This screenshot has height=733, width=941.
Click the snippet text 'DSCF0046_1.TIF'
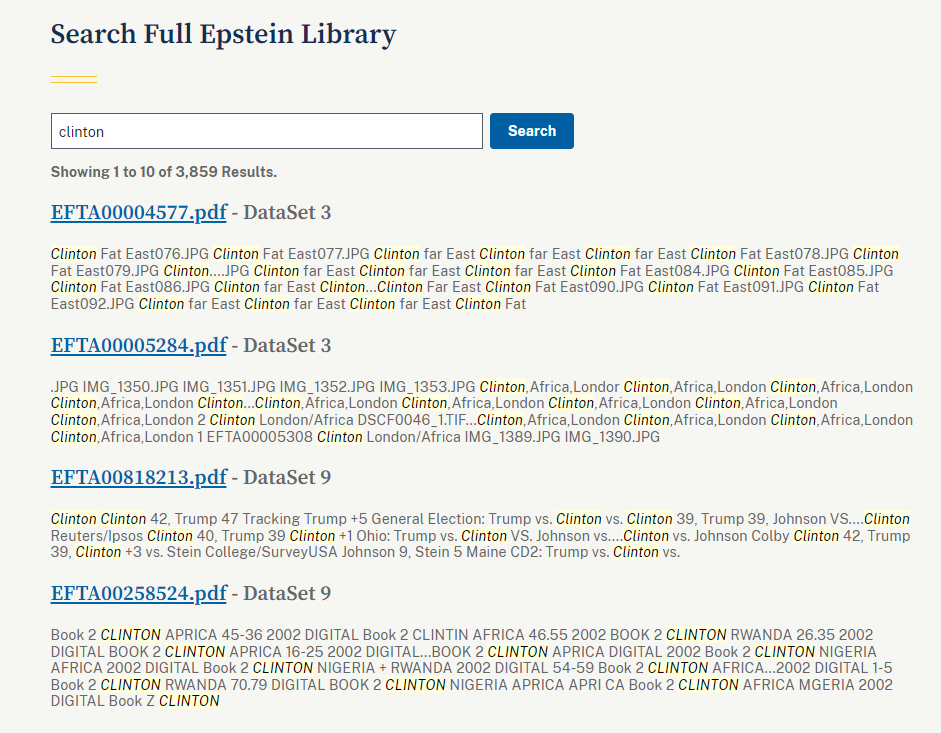point(412,420)
